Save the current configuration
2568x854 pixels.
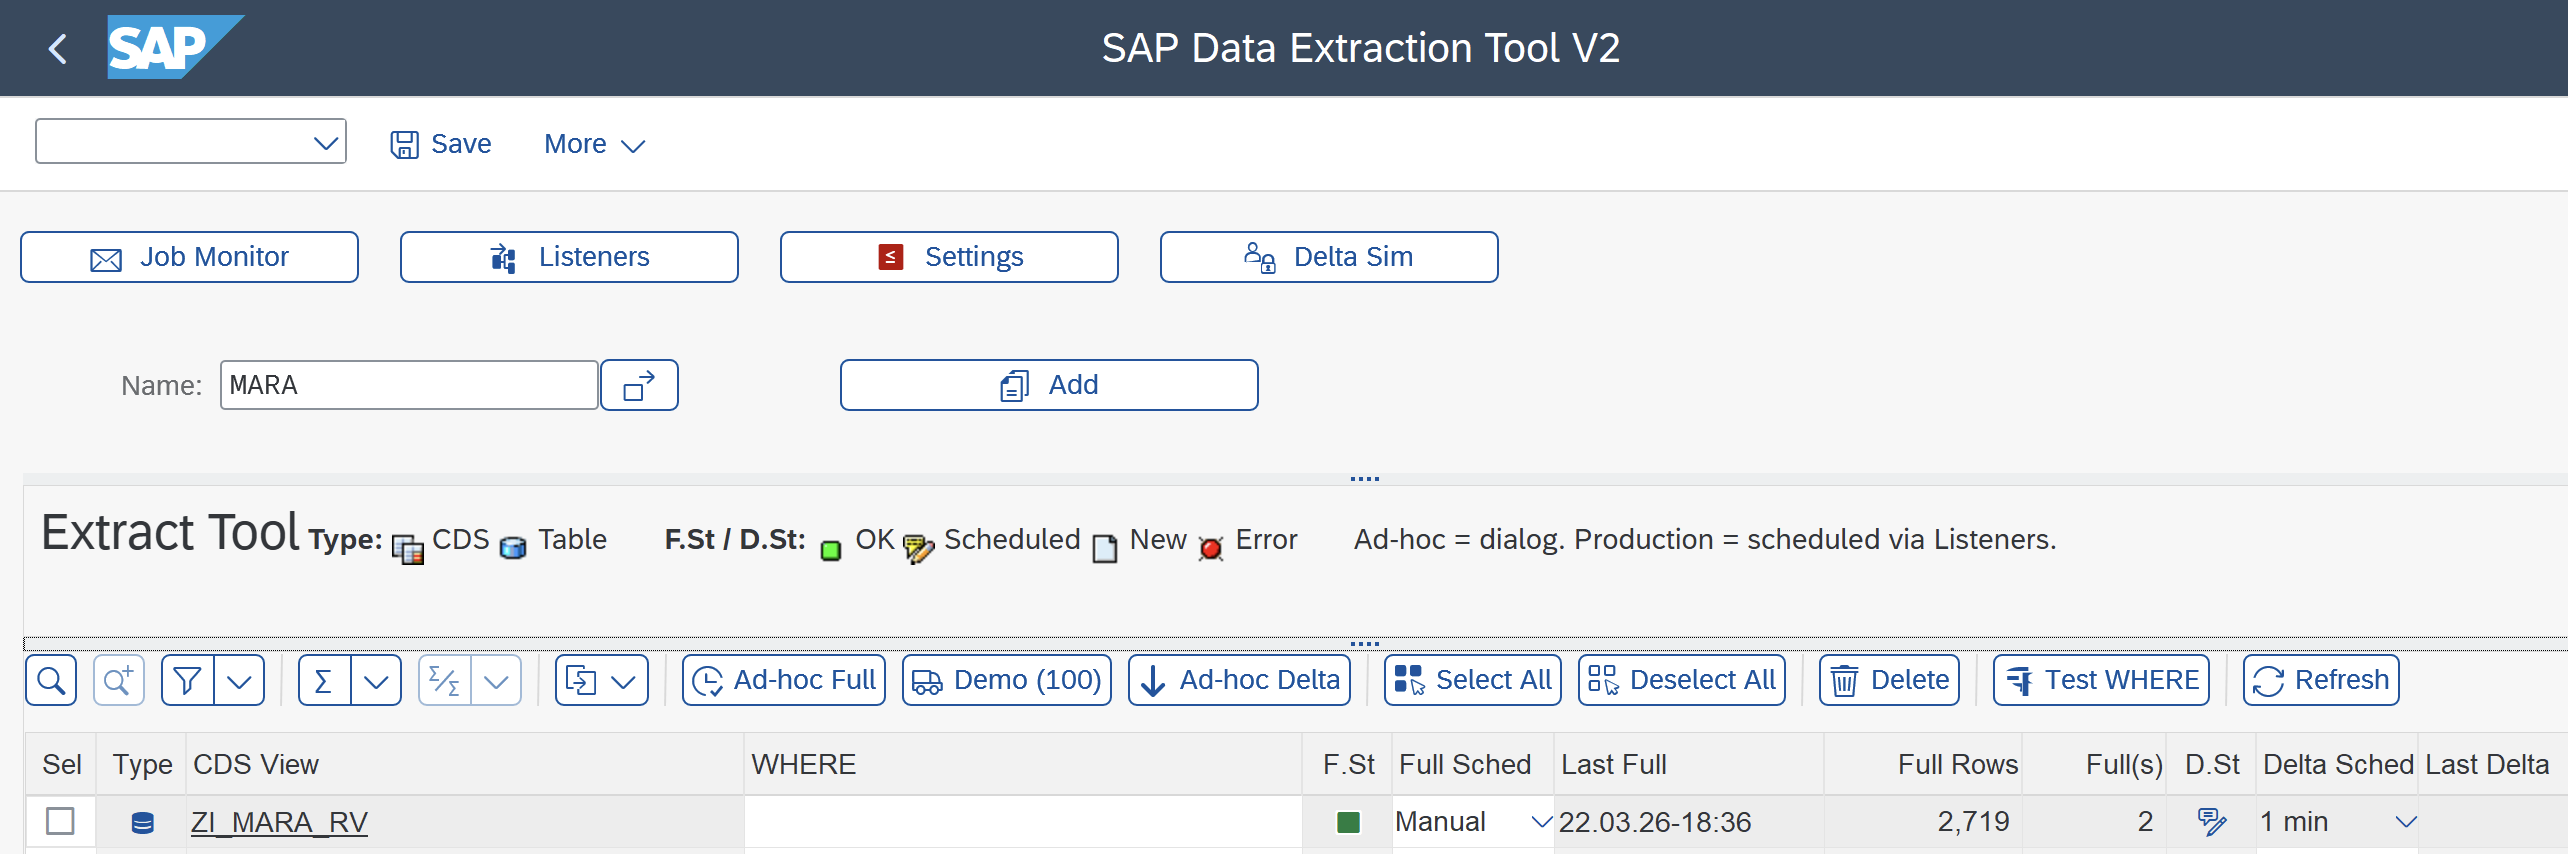point(441,144)
